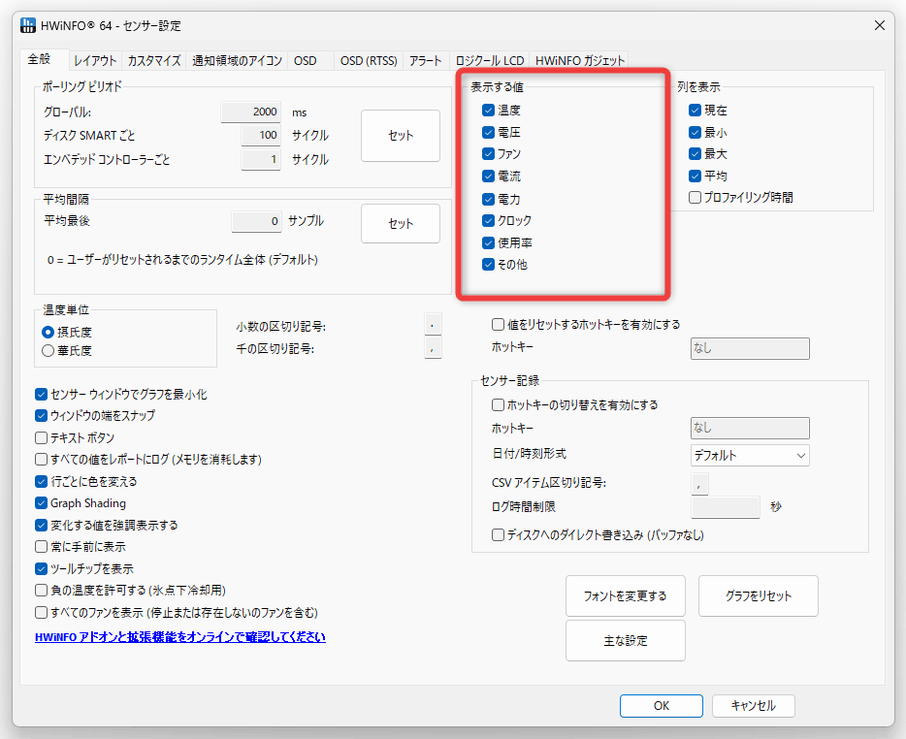Click the グローバル polling period field
This screenshot has height=739, width=906.
point(251,112)
